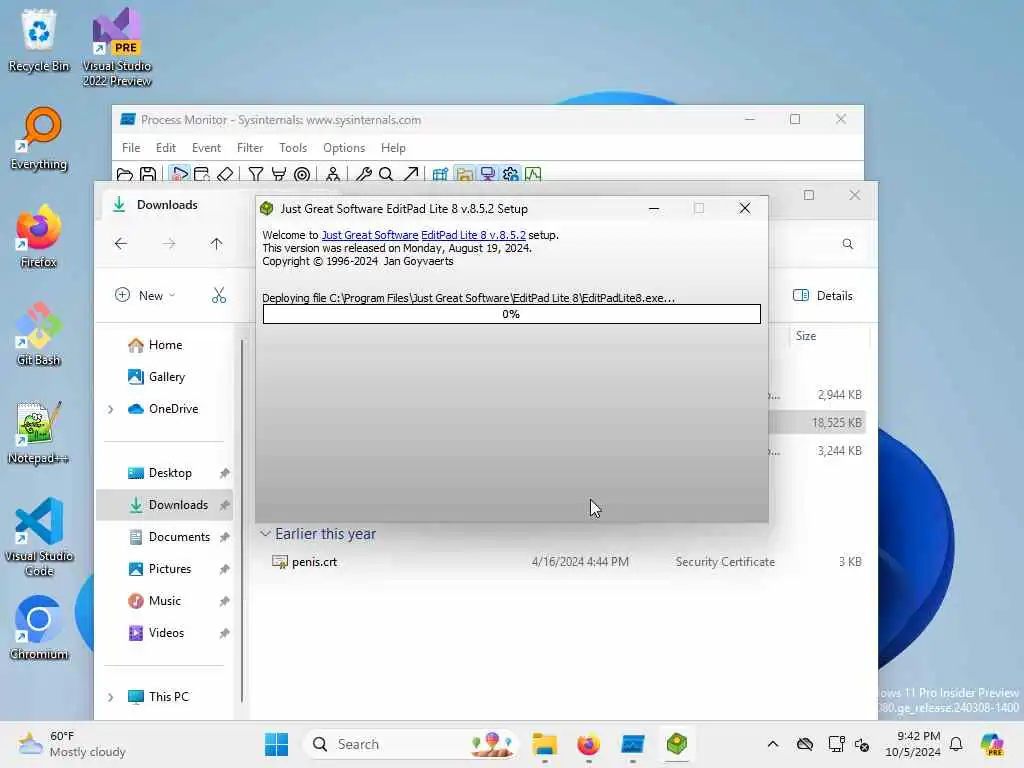Click the Visual Studio Code desktop icon

tap(39, 537)
